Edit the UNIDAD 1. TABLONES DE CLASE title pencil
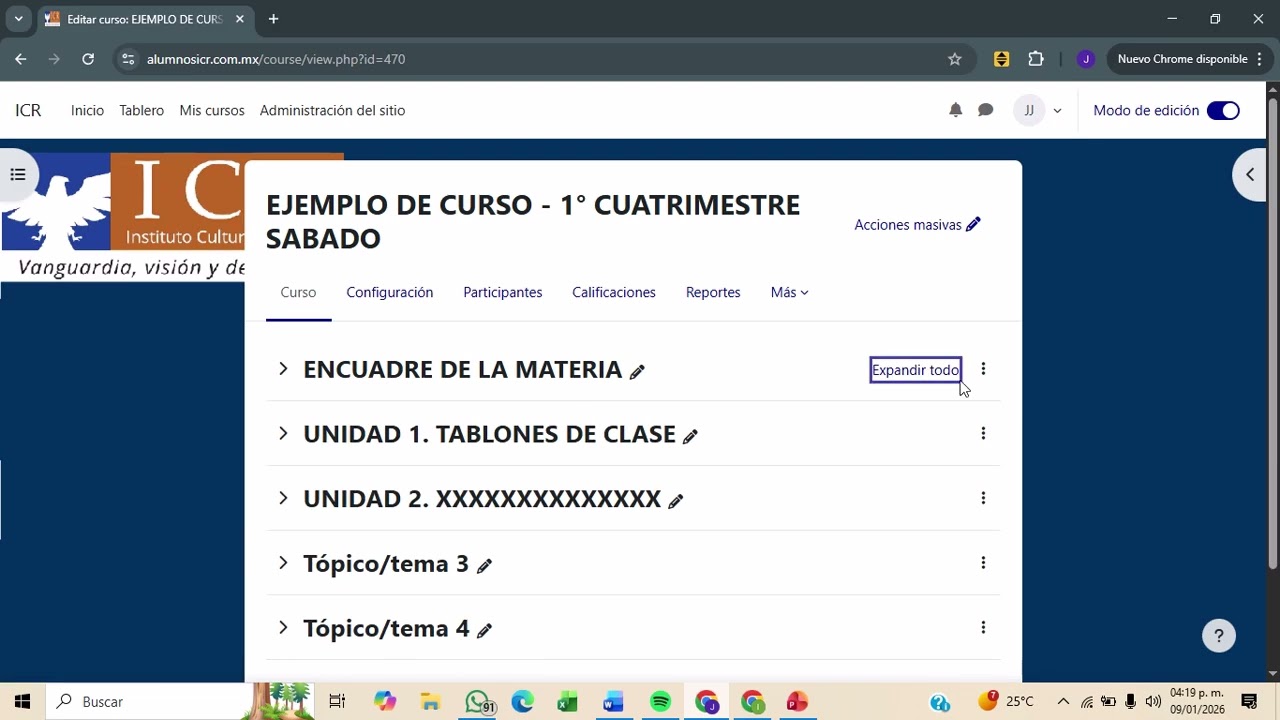1280x720 pixels. (x=690, y=436)
